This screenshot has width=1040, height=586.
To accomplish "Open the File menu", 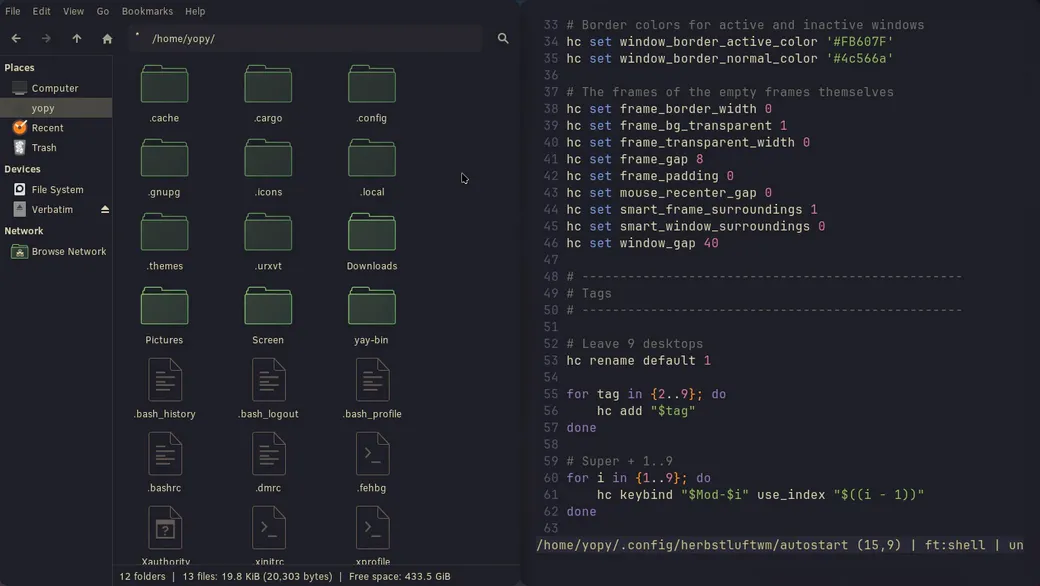I will (x=13, y=11).
